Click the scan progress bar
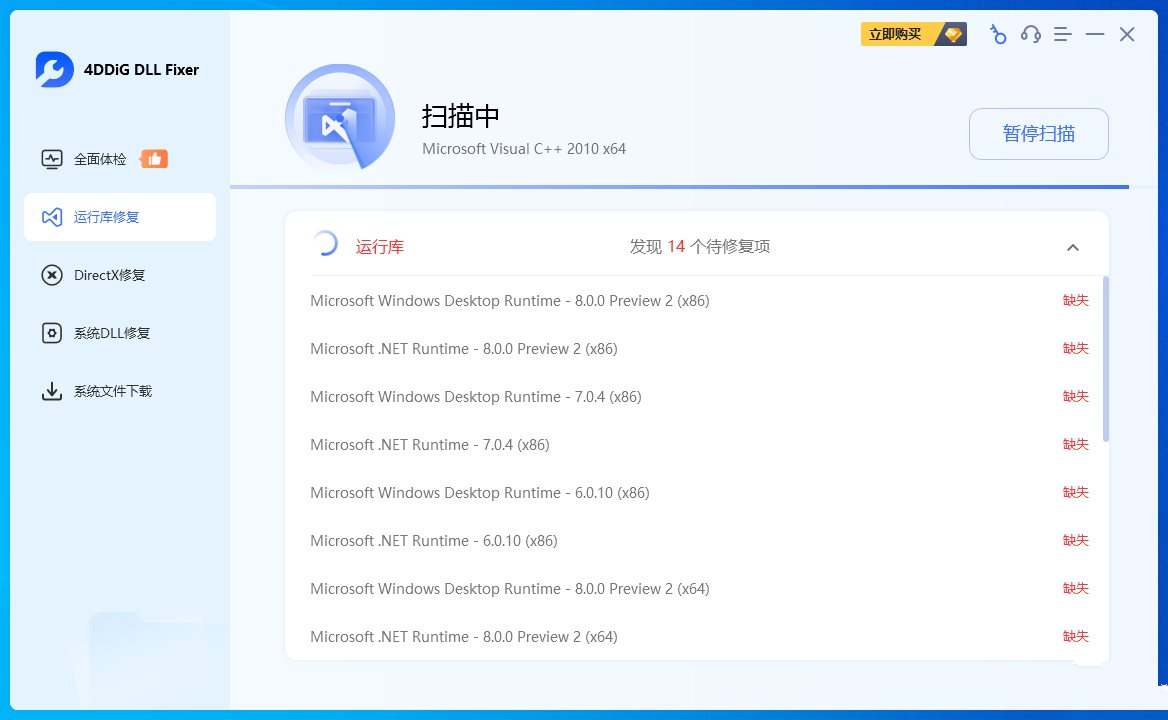This screenshot has width=1168, height=720. point(679,187)
